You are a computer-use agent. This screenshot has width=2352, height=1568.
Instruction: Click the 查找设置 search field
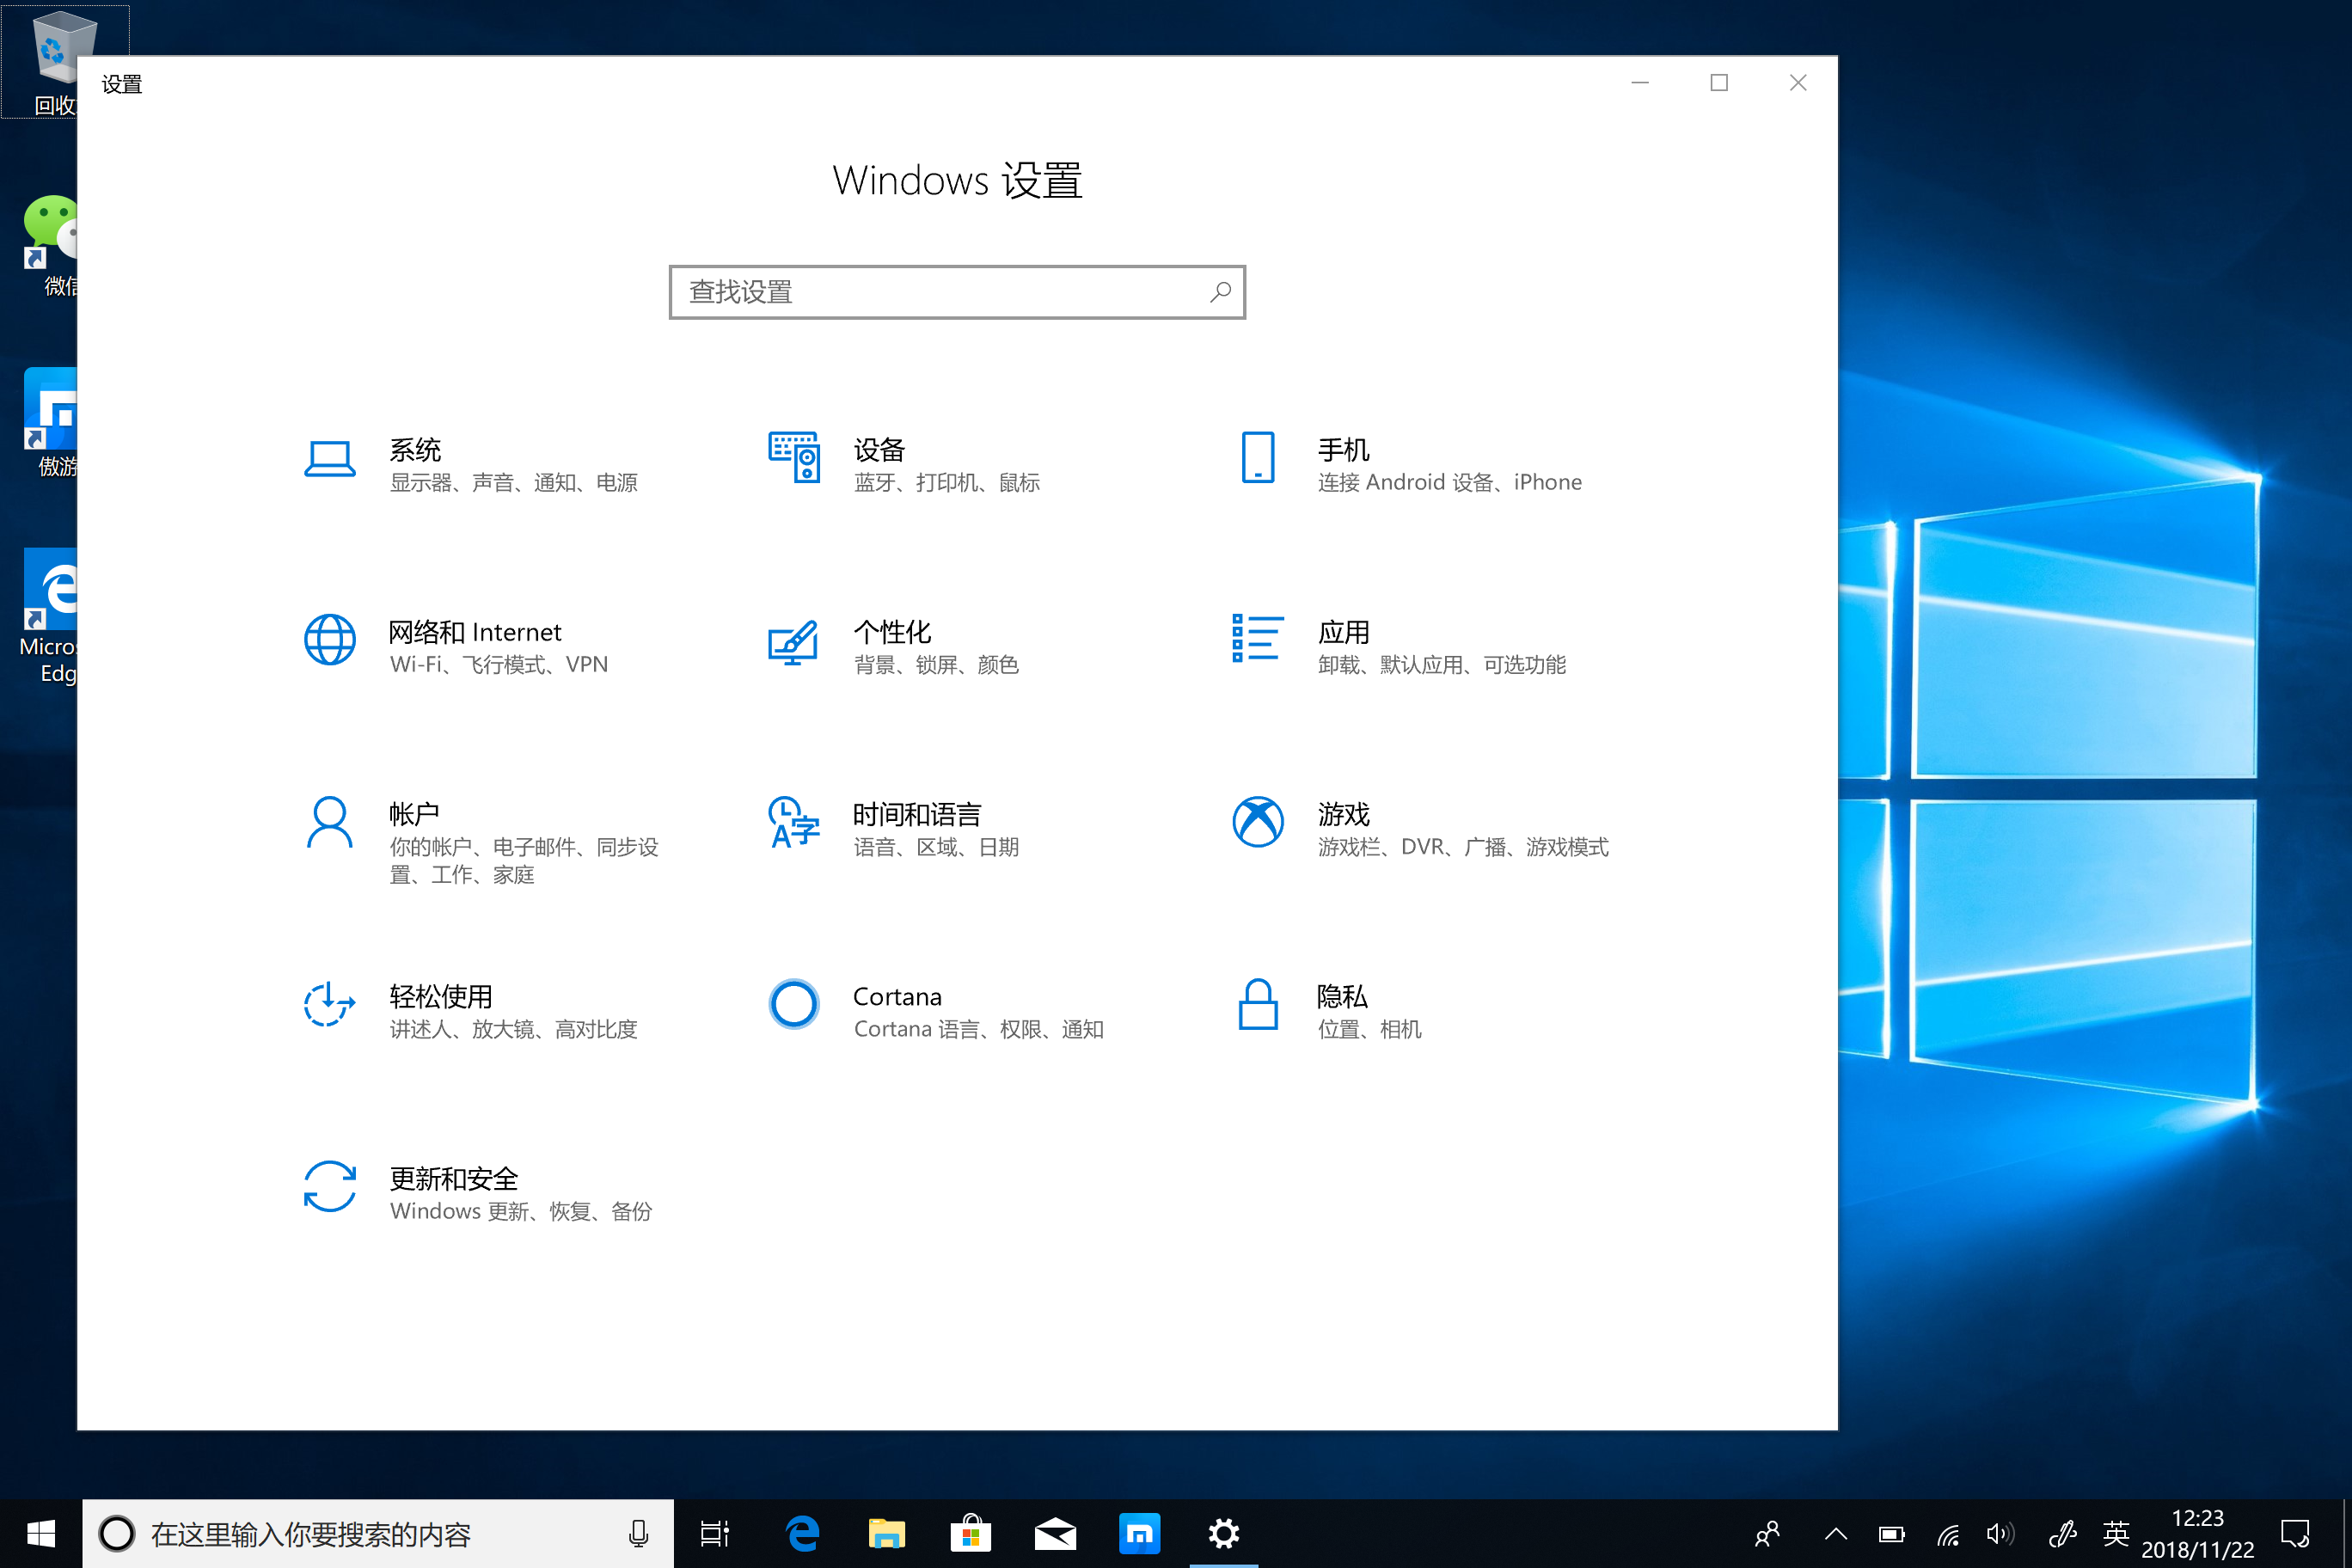click(957, 292)
